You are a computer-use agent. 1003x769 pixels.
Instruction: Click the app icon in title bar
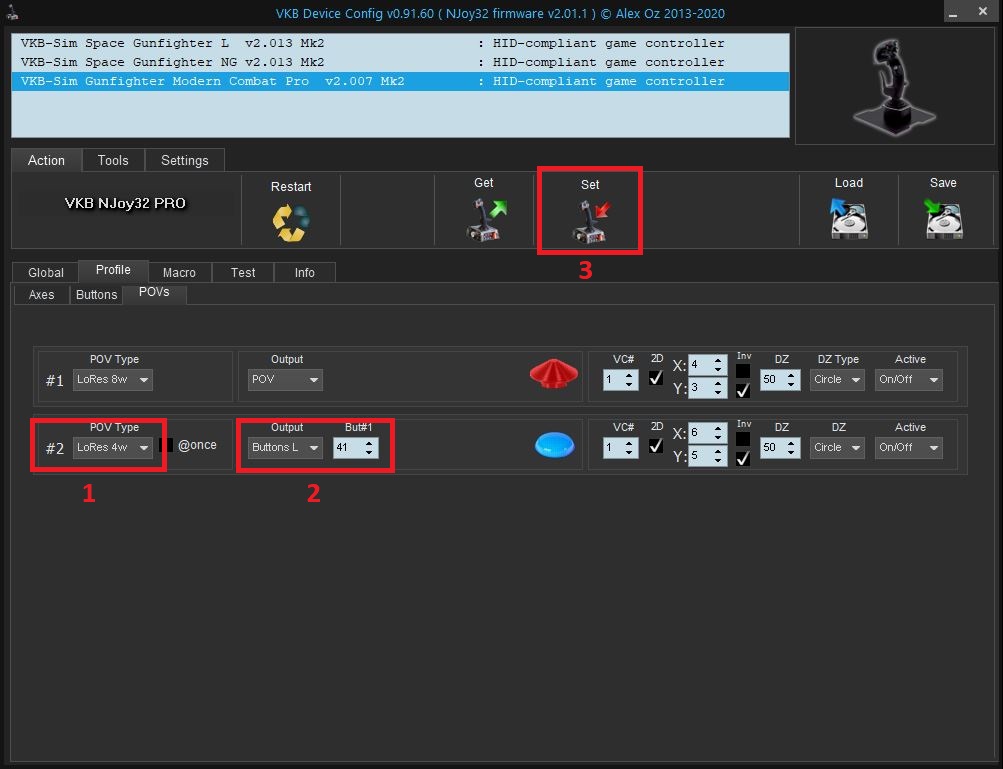tap(12, 13)
